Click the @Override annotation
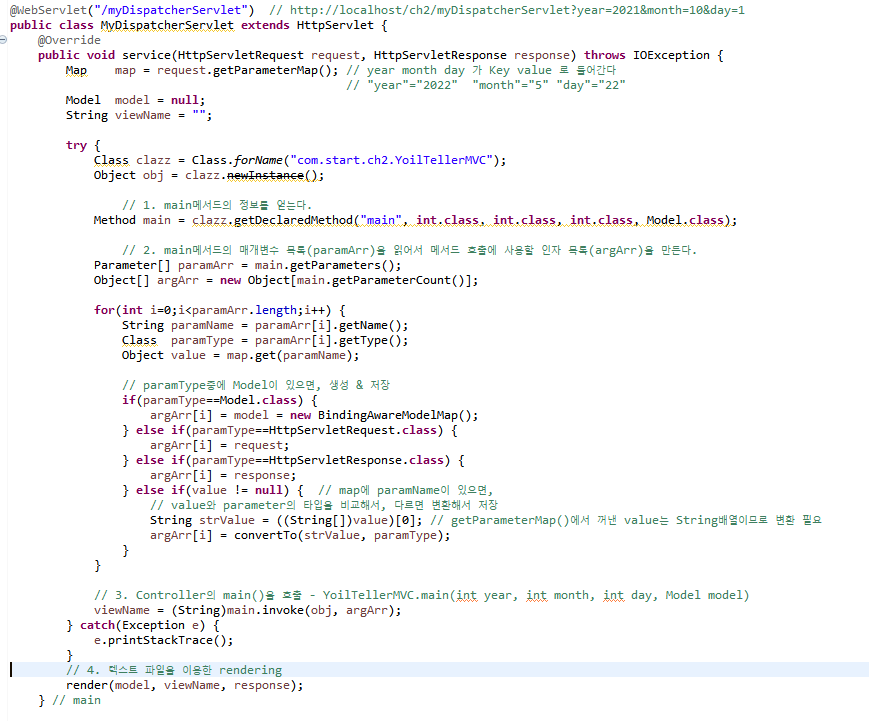This screenshot has height=721, width=869. [69, 40]
